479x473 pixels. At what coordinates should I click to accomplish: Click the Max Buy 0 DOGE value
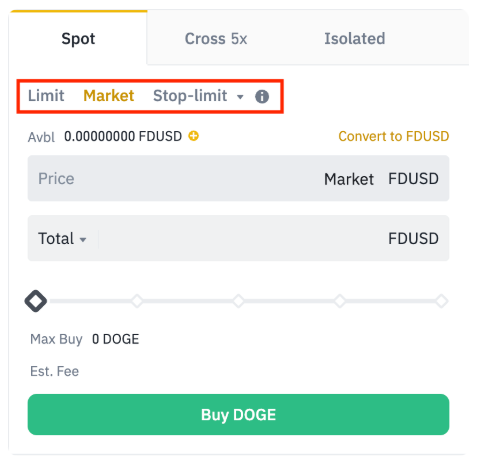(115, 339)
